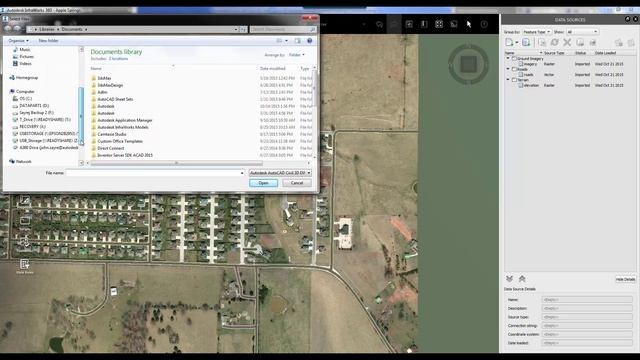This screenshot has height=360, width=640.
Task: Collapse the Ground Imagery tree group
Action: pos(508,58)
